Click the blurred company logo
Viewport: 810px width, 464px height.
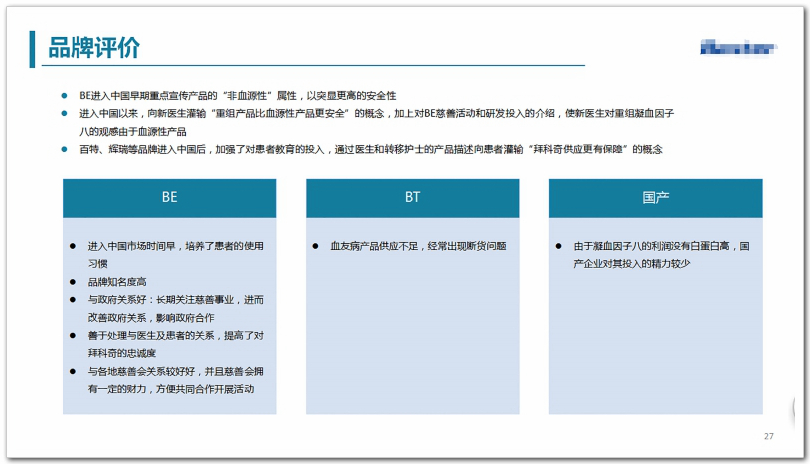739,48
